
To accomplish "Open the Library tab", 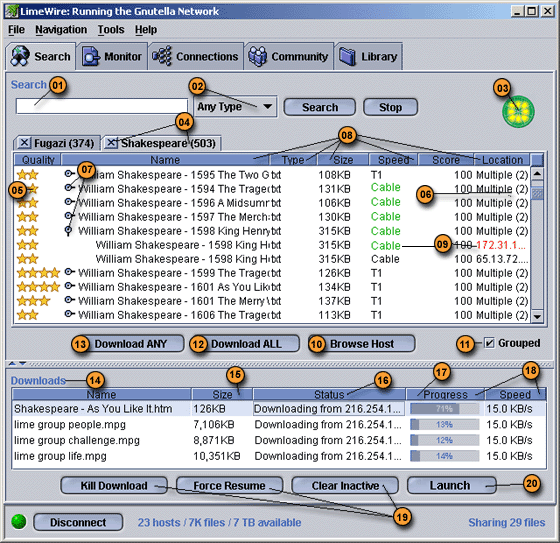I will coord(368,56).
